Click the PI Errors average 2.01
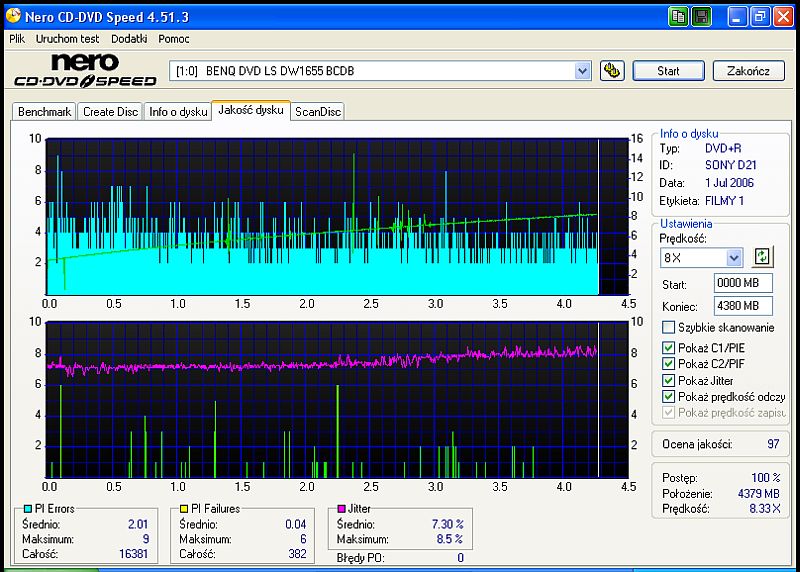Viewport: 800px width, 572px height. [138, 524]
